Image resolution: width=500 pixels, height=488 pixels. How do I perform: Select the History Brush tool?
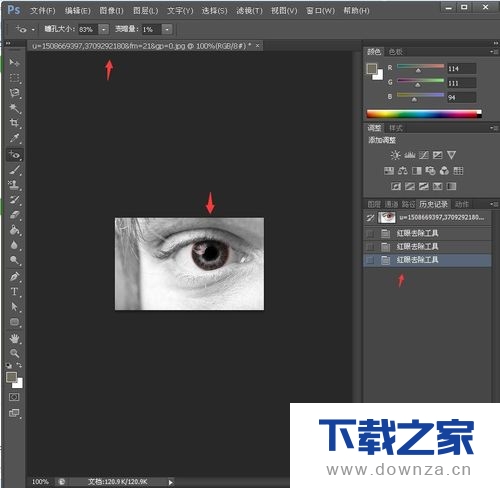coord(14,200)
